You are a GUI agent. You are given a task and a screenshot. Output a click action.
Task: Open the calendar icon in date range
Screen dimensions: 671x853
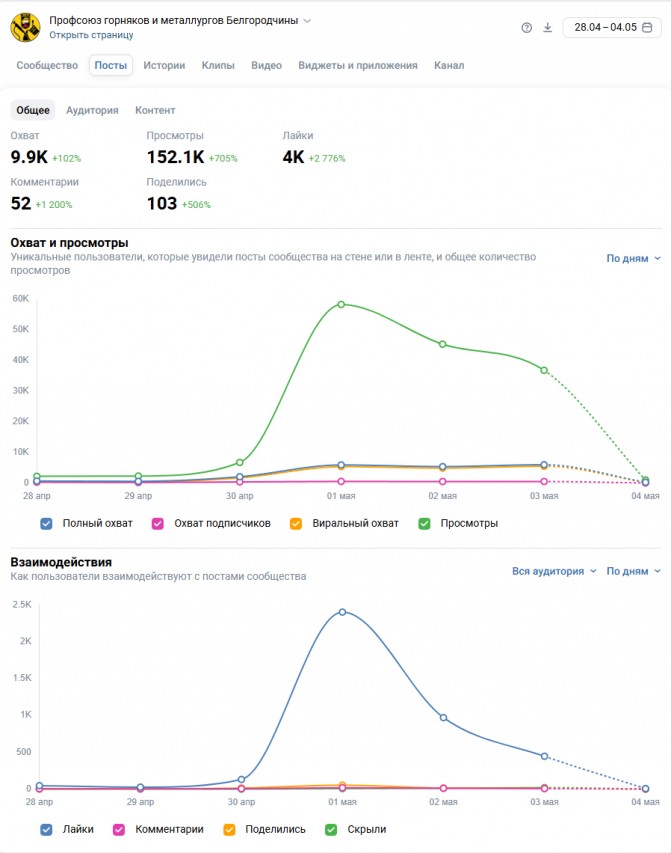(647, 27)
